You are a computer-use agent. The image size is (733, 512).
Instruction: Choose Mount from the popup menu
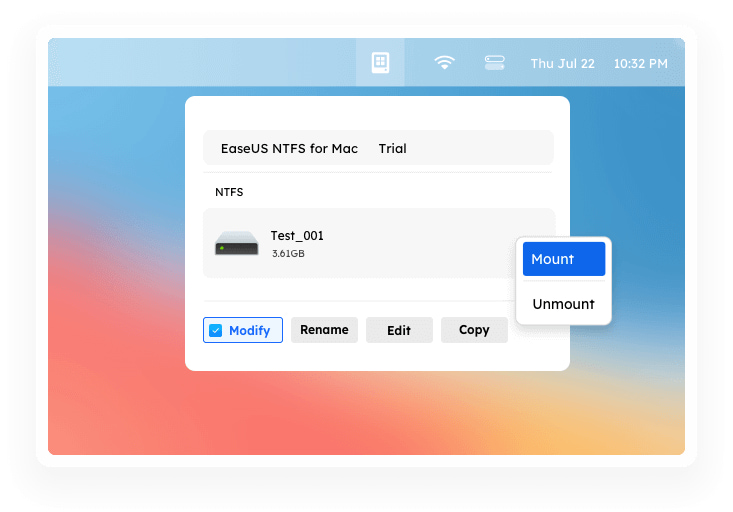(x=564, y=259)
